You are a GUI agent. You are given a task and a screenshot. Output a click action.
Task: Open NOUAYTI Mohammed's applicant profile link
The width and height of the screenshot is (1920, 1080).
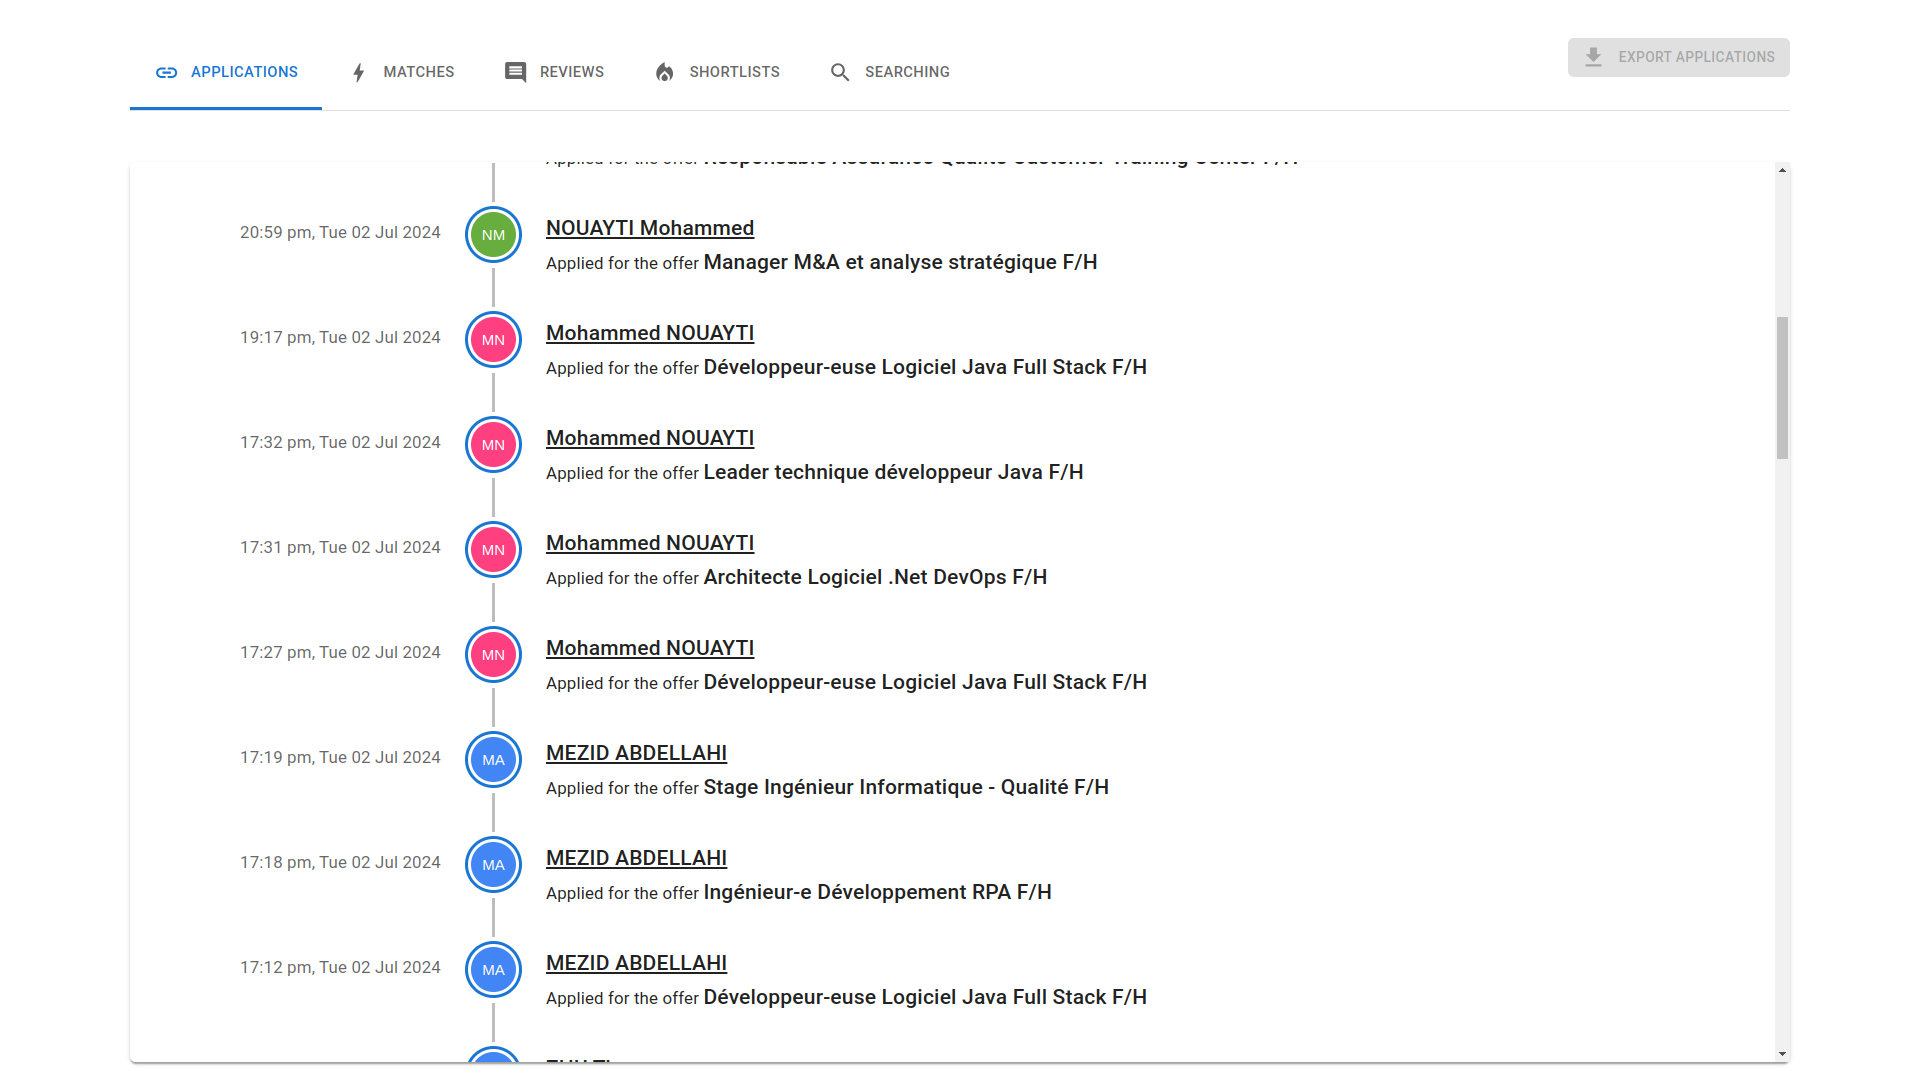point(650,228)
